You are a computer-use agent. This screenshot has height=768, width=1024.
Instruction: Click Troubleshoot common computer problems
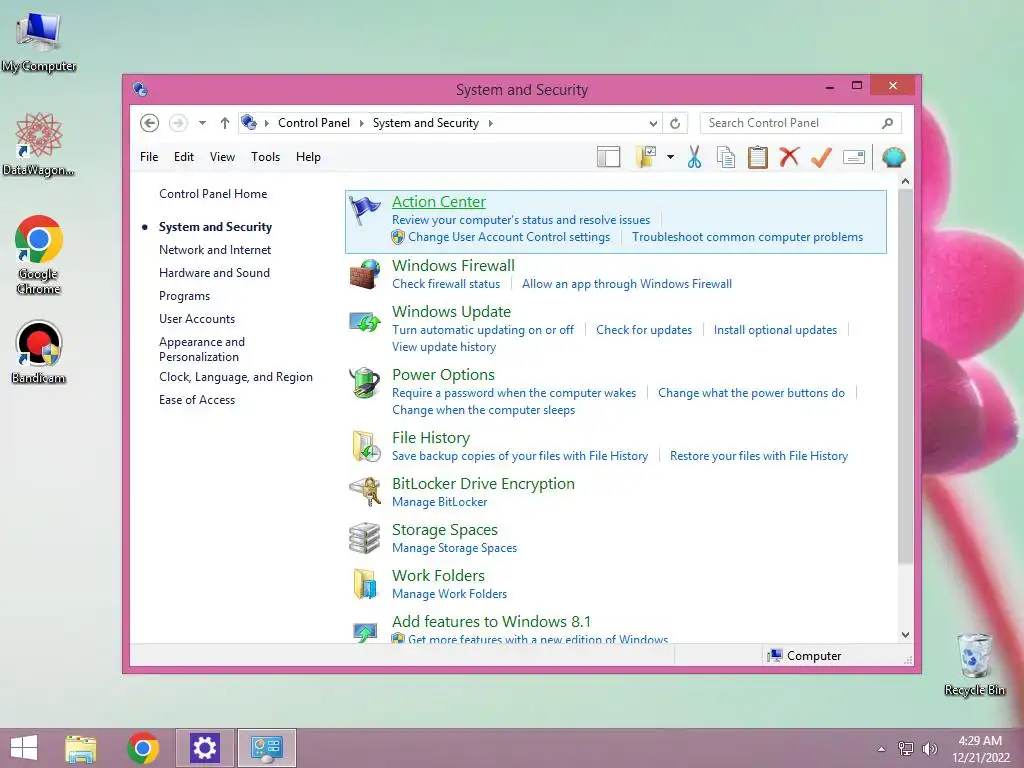[747, 237]
